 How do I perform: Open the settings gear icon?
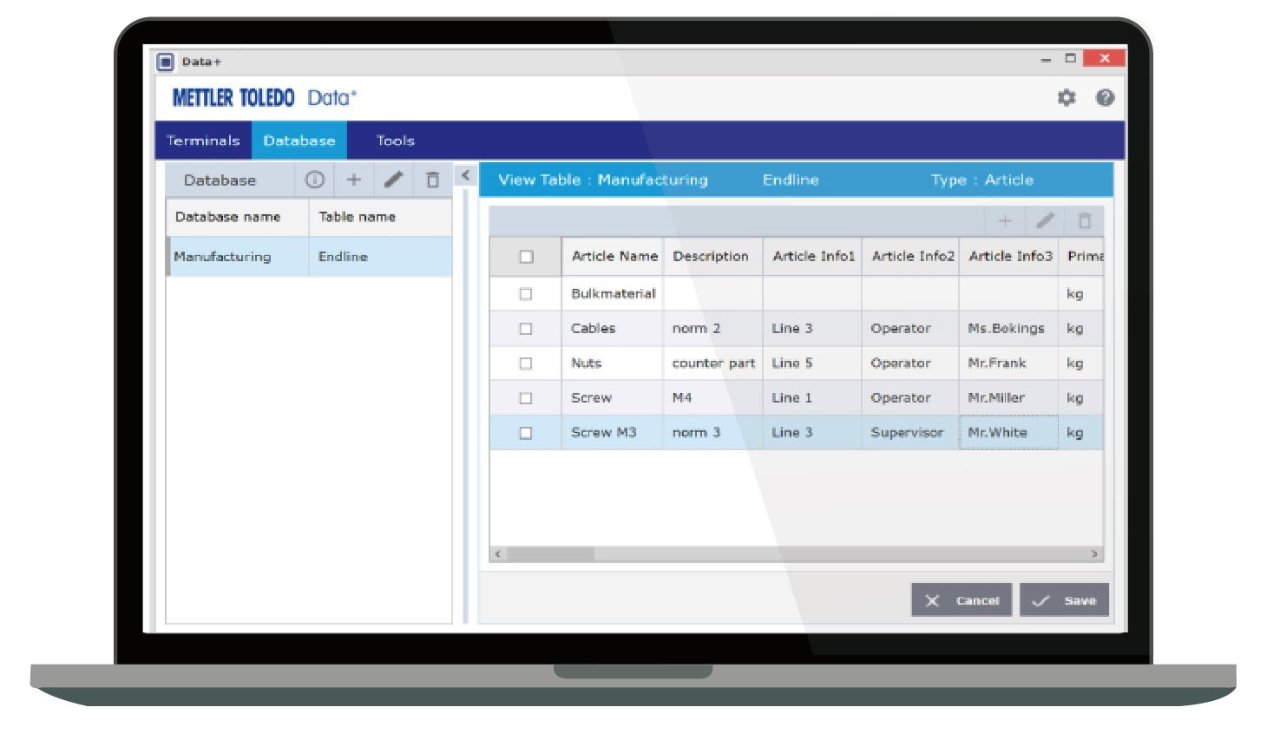(x=1067, y=98)
